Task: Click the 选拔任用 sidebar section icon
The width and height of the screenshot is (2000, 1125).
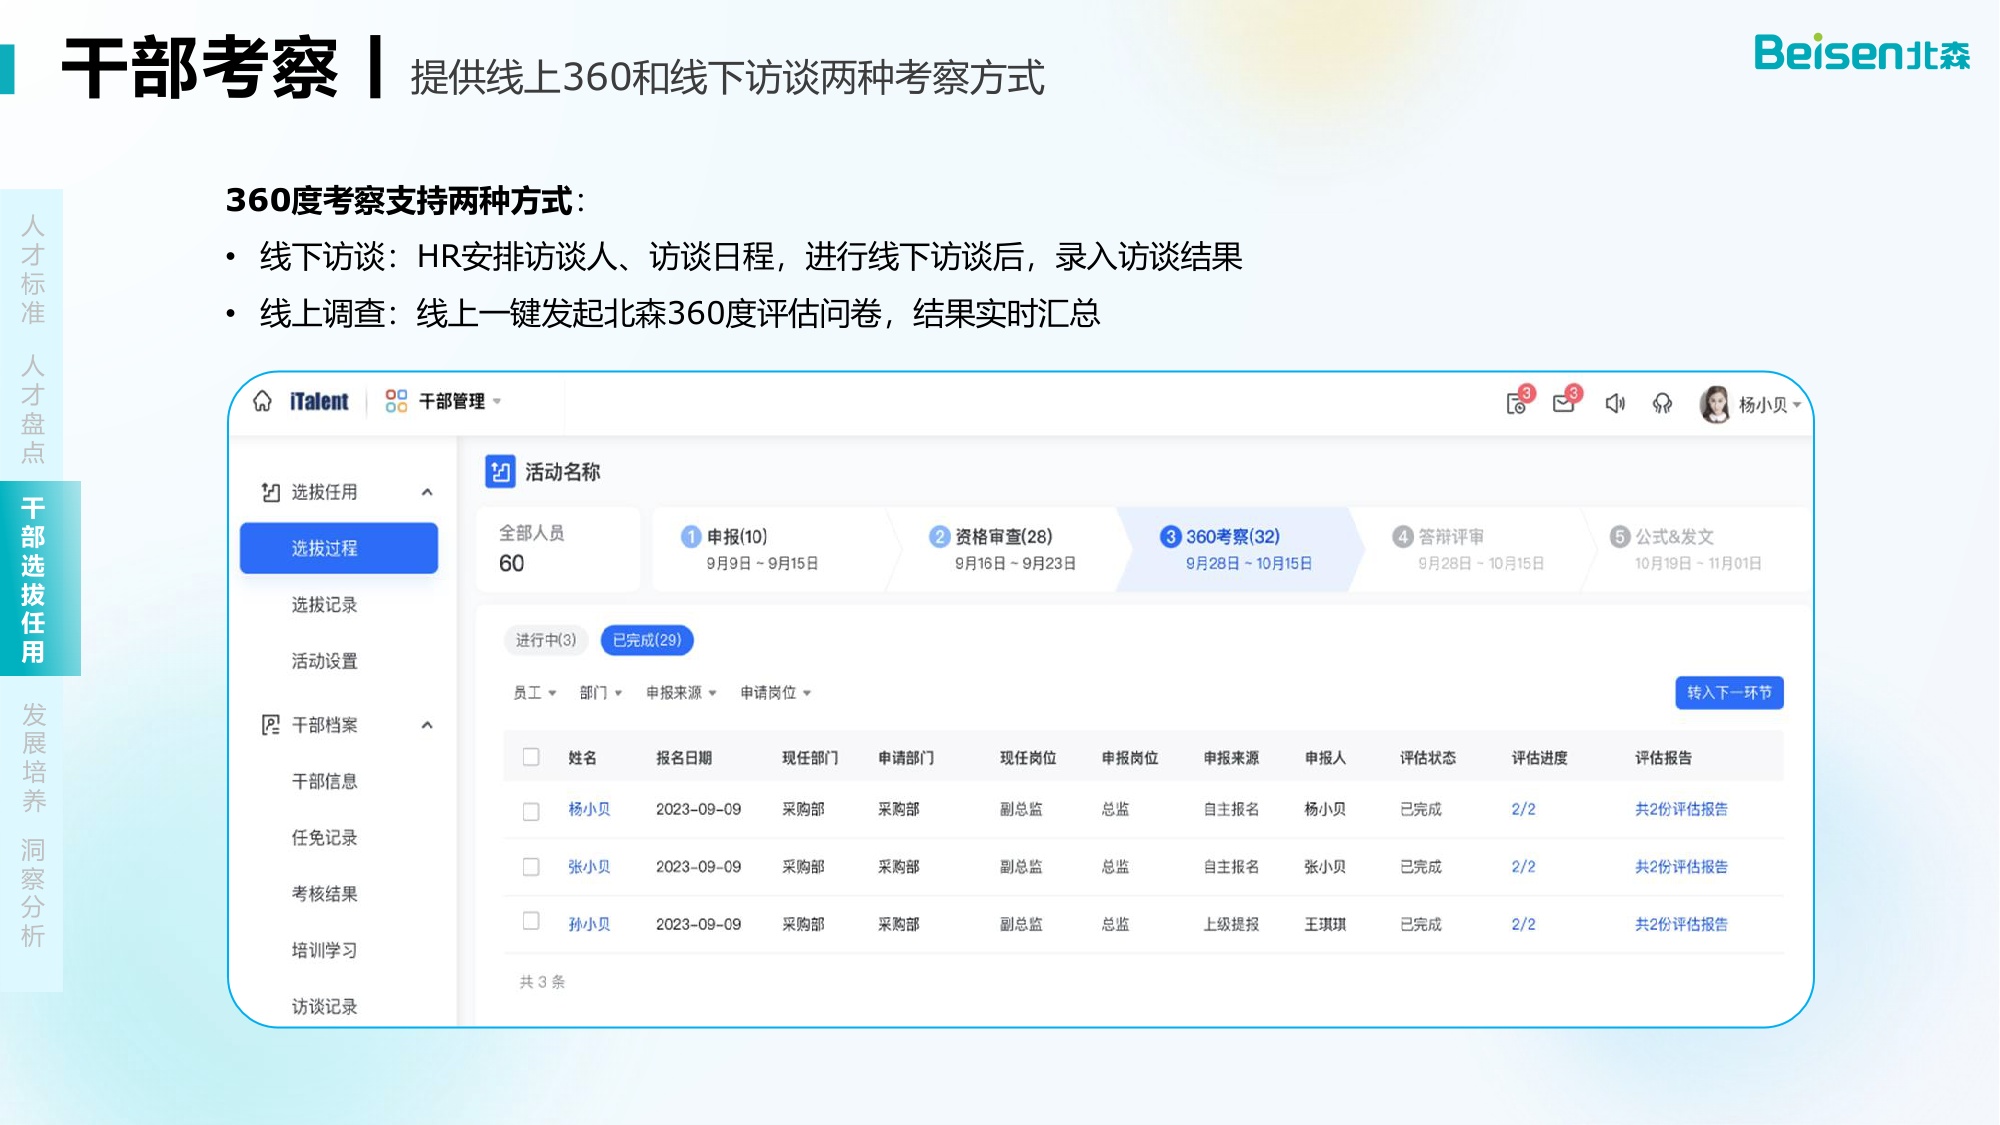Action: tap(271, 492)
